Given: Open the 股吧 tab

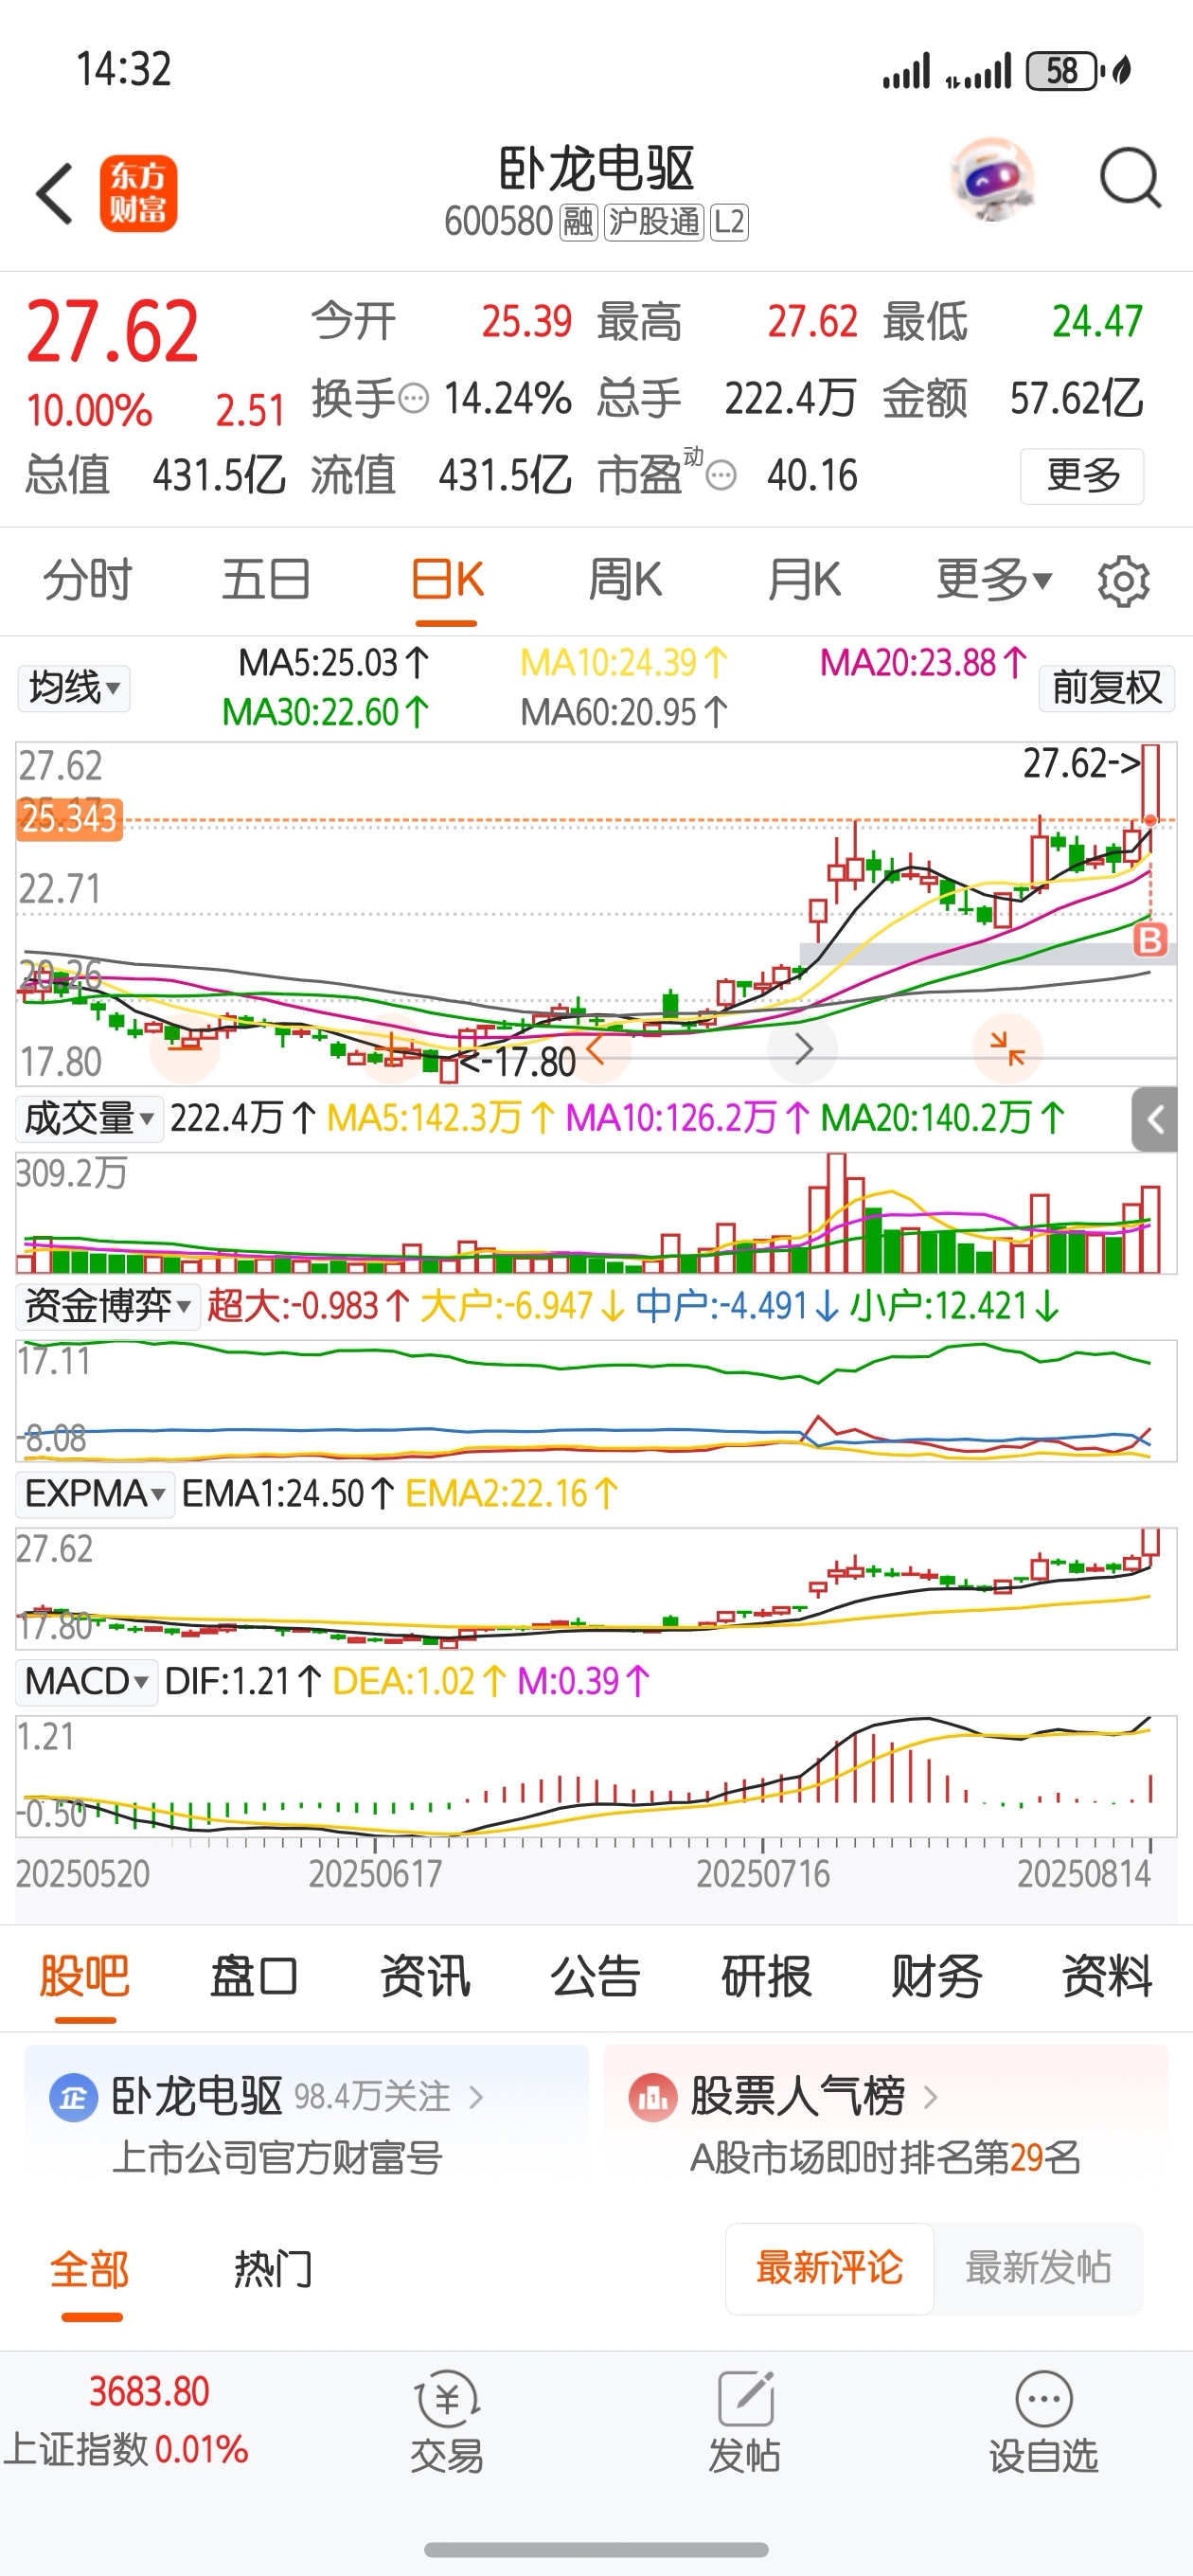Looking at the screenshot, I should click(85, 1977).
